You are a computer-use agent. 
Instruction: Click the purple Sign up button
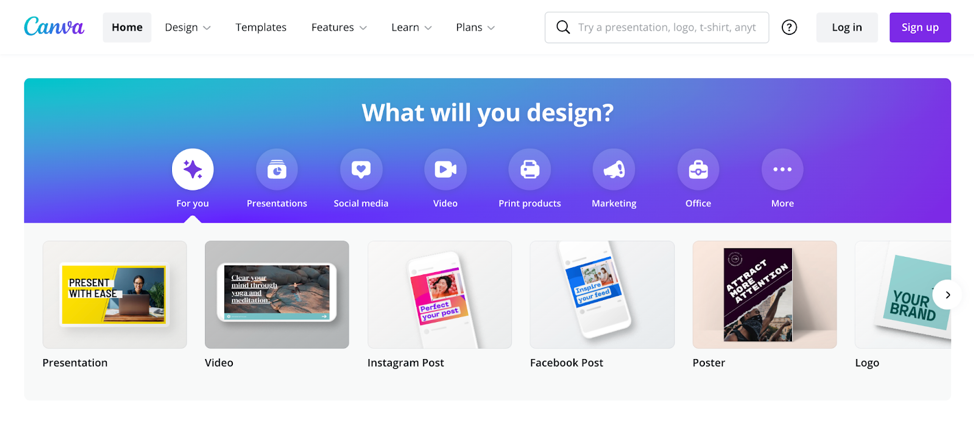pos(920,27)
